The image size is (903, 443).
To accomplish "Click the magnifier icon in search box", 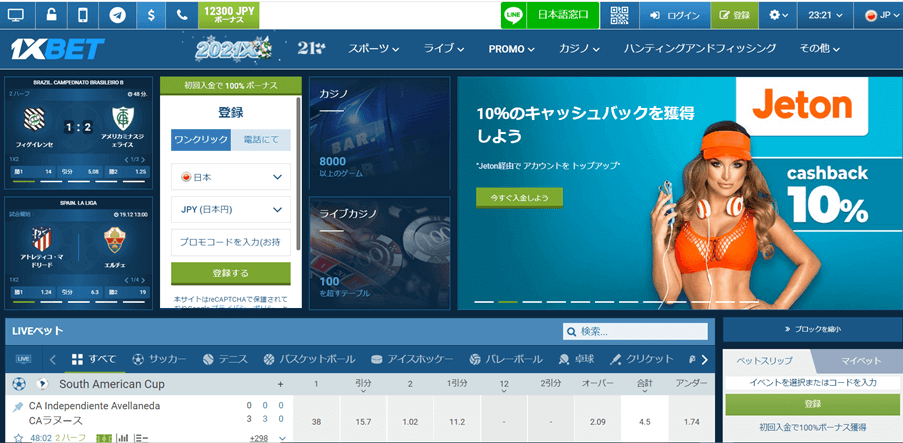I will [x=571, y=331].
